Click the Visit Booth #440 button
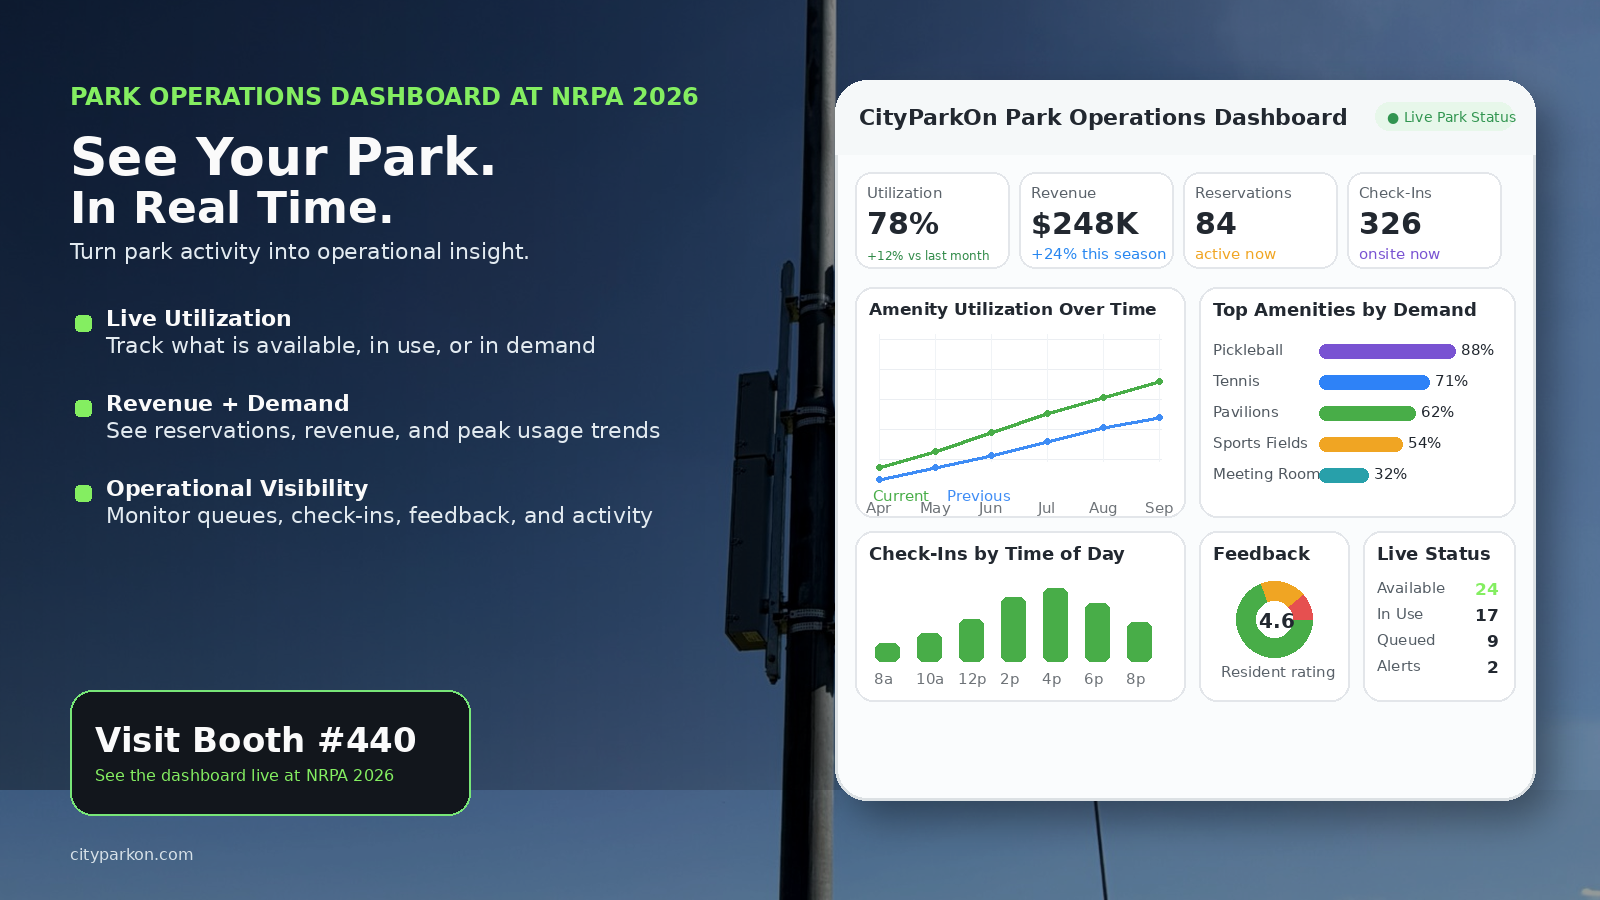The height and width of the screenshot is (900, 1600). tap(270, 753)
